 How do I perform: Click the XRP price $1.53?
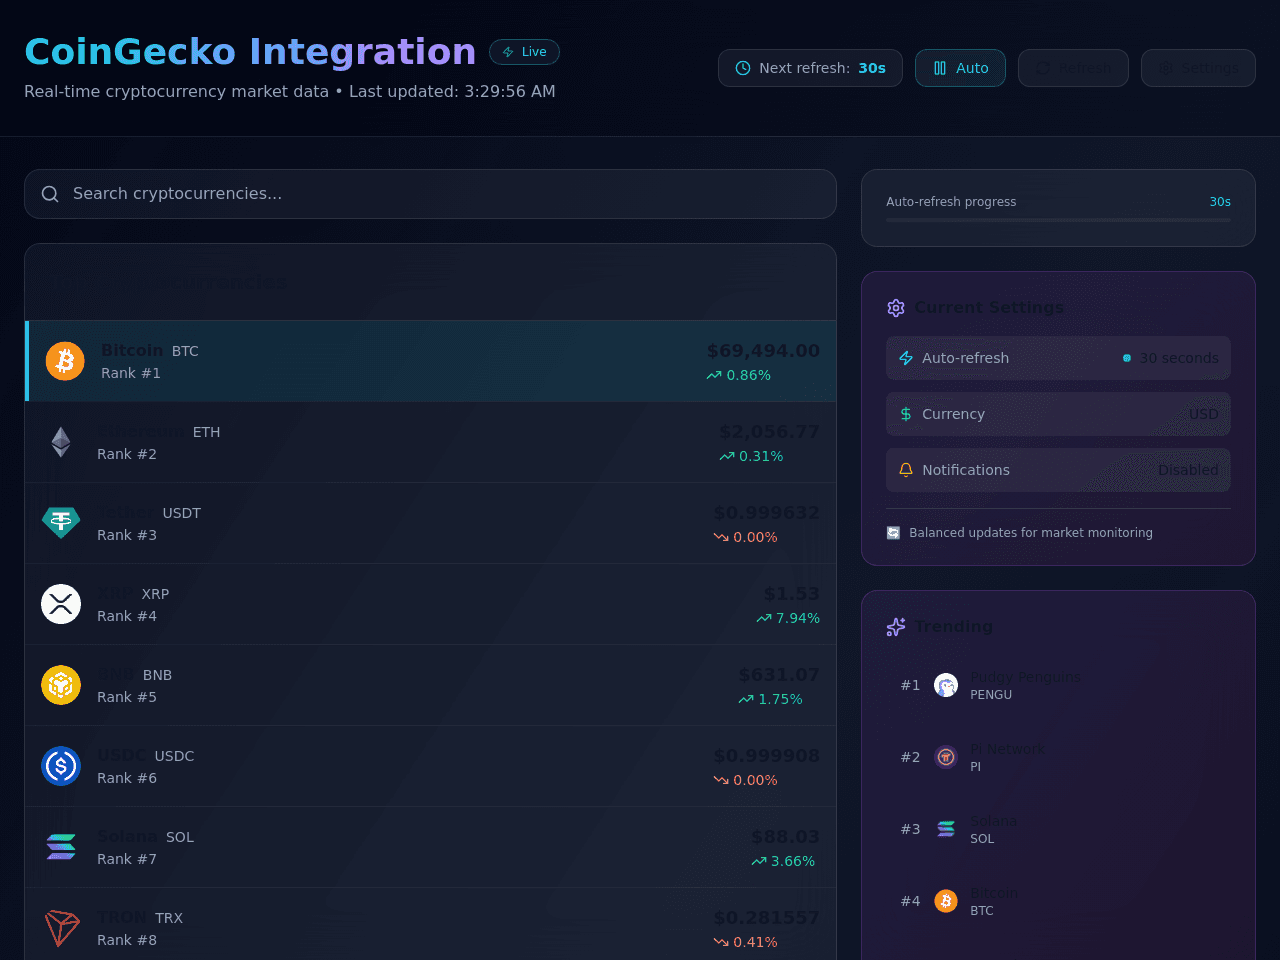click(791, 594)
